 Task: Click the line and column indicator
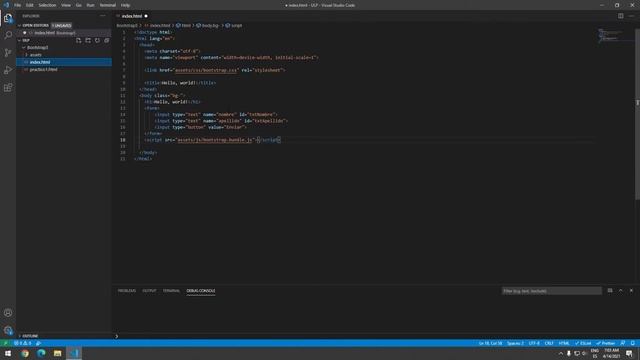point(490,343)
